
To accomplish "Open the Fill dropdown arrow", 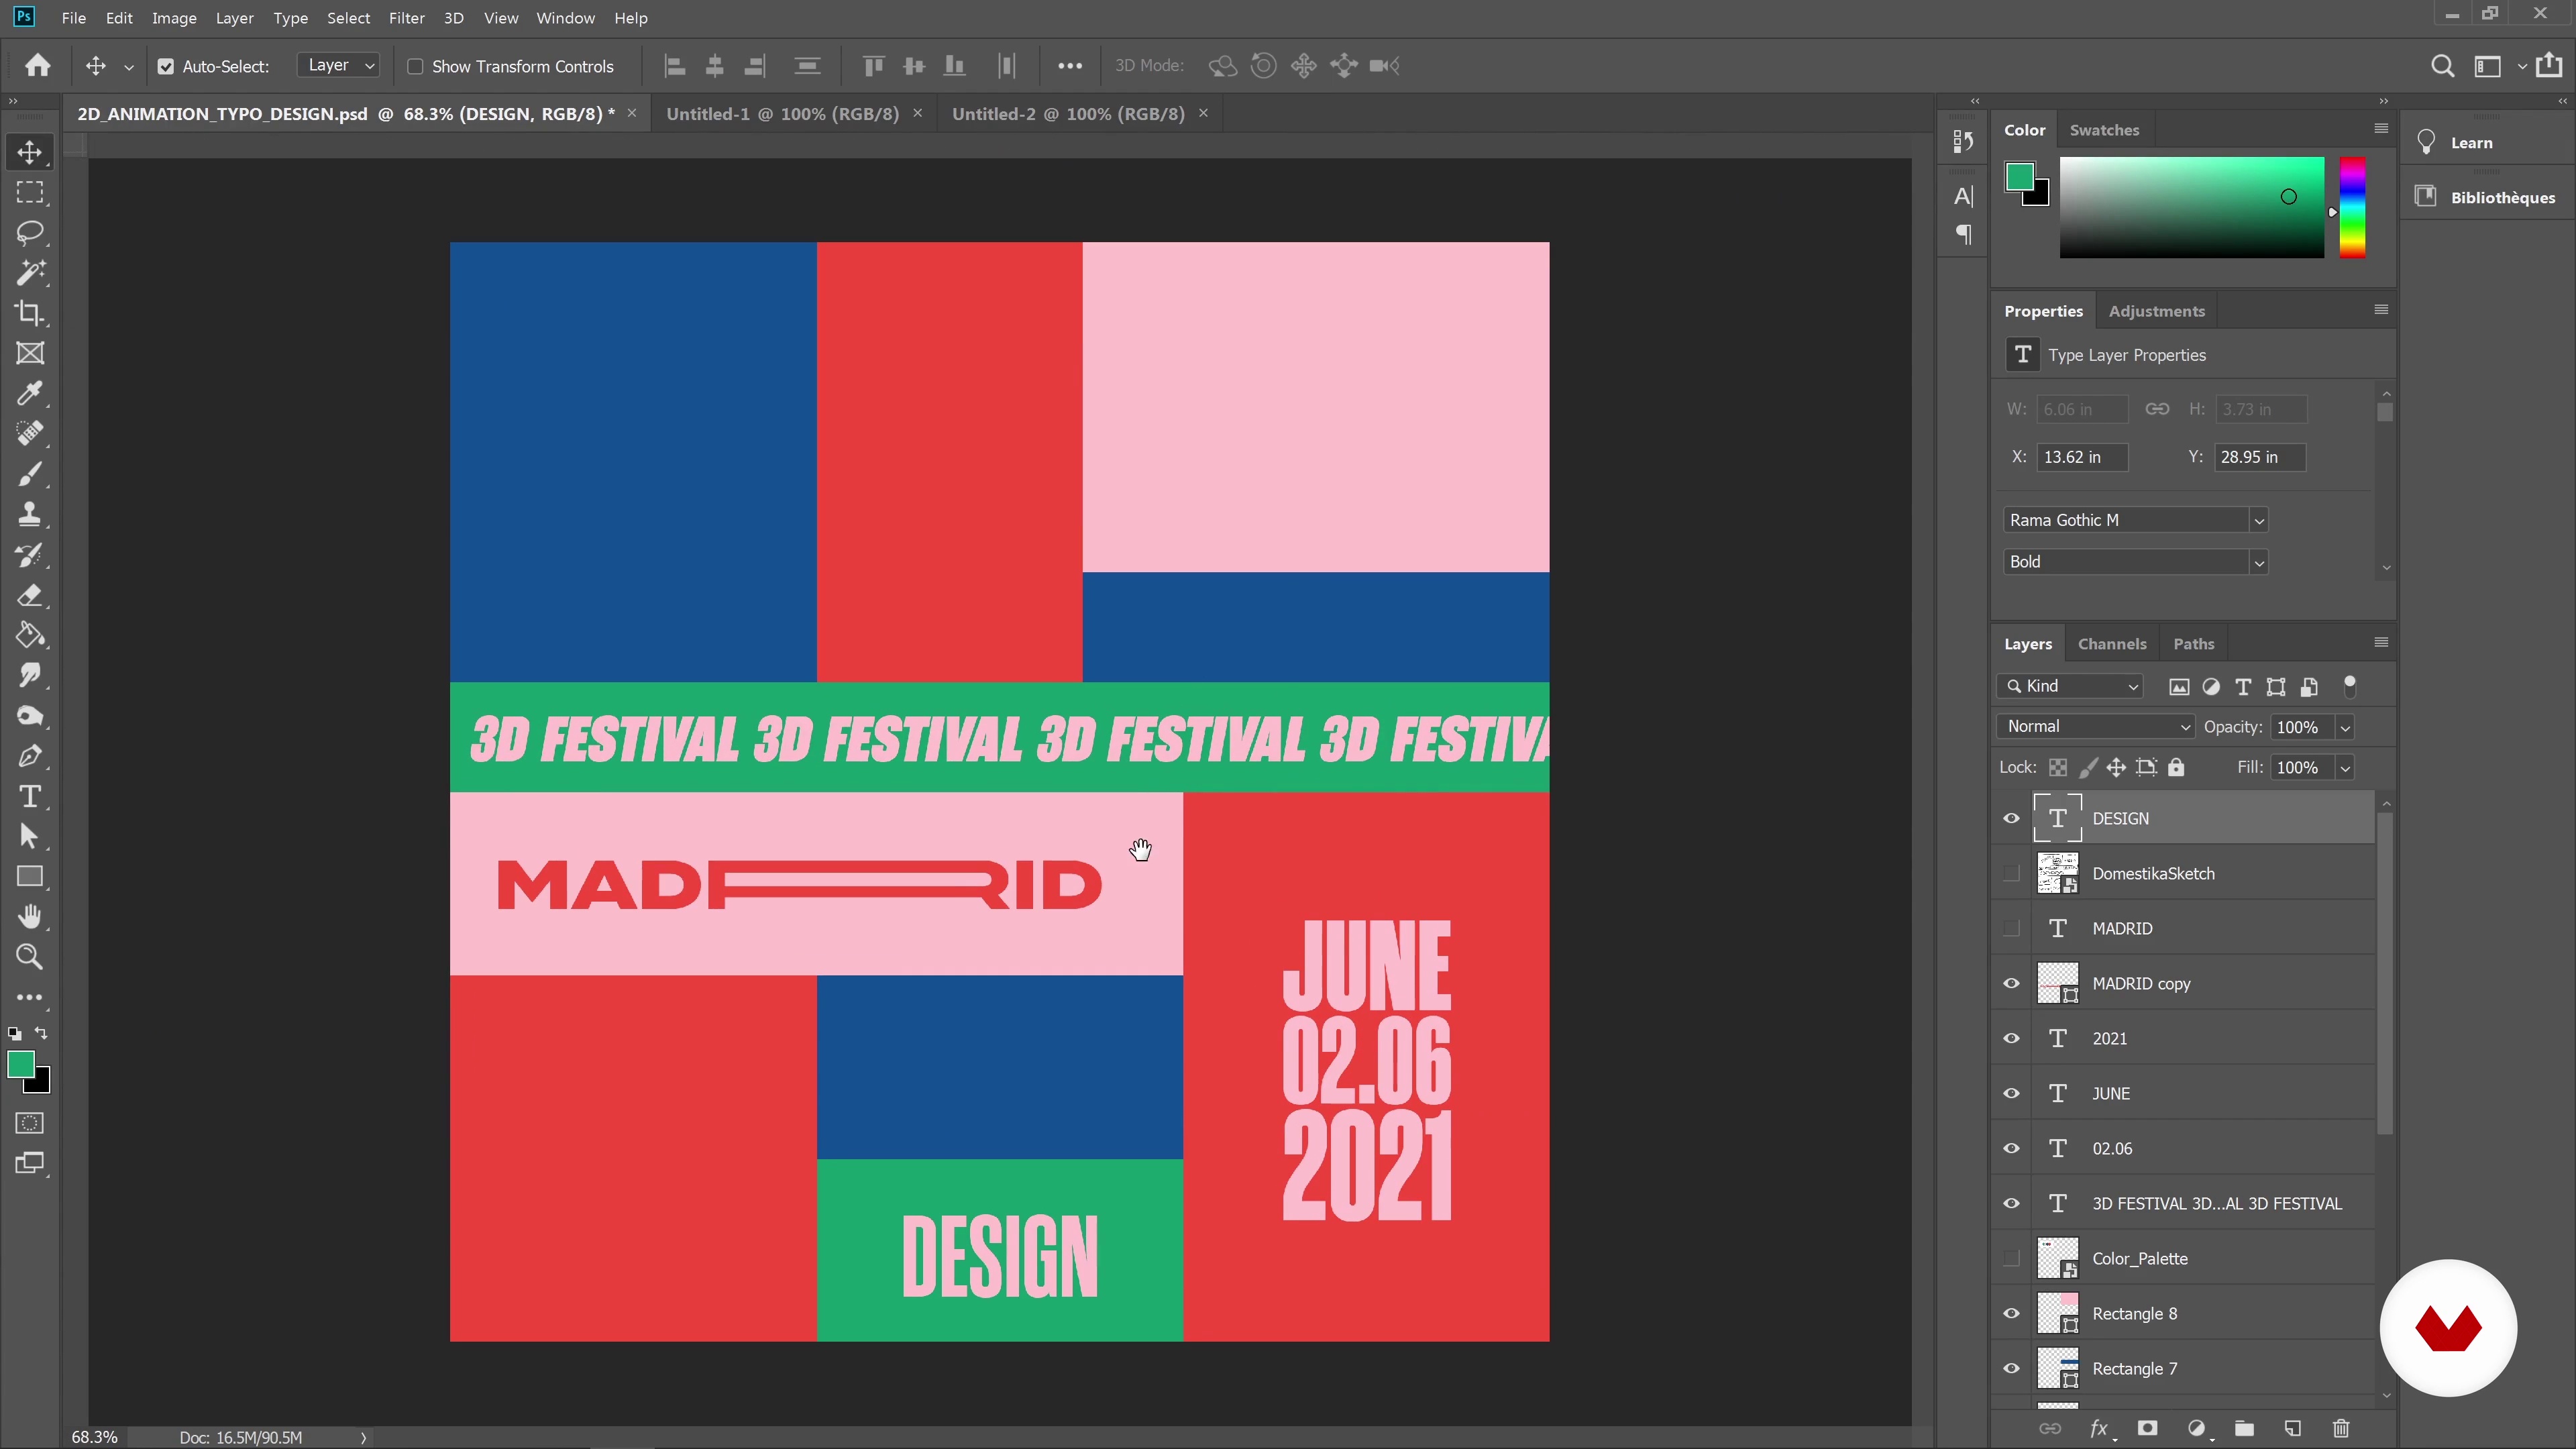I will pos(2345,768).
